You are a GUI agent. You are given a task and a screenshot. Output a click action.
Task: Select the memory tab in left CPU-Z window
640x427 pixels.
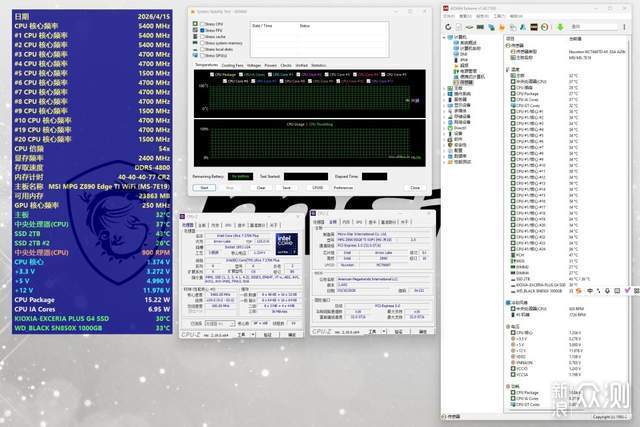point(215,225)
